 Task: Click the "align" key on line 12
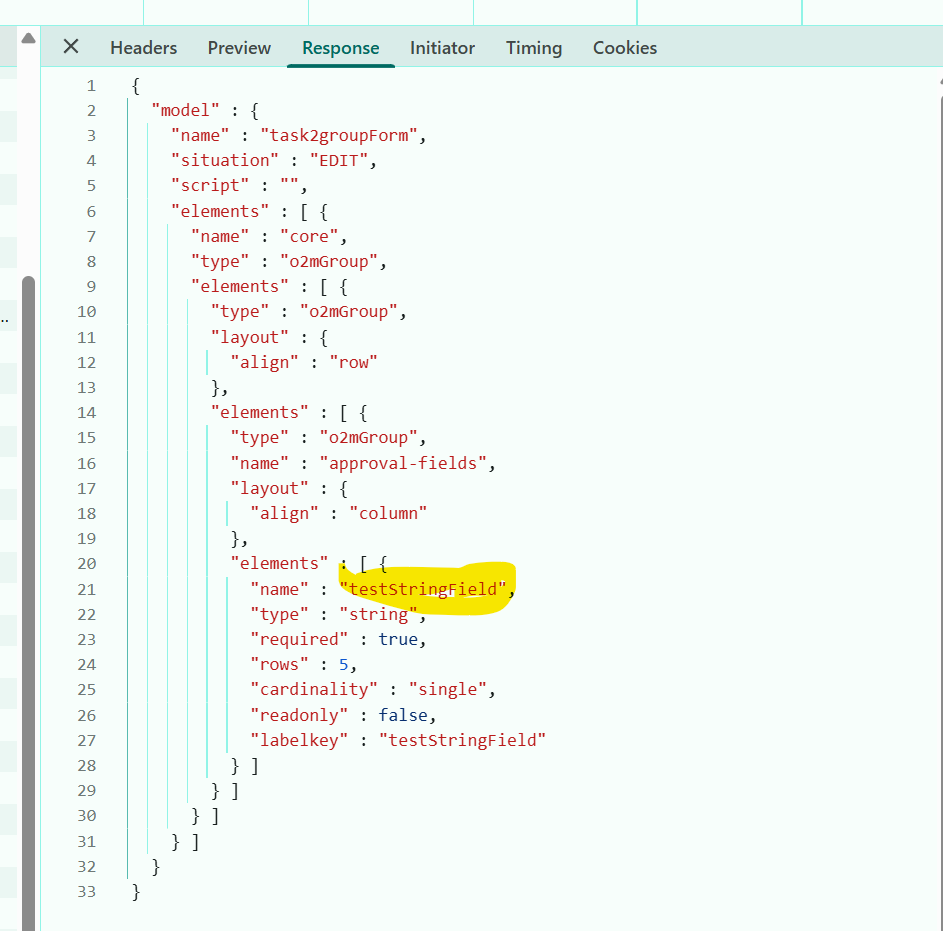(265, 363)
